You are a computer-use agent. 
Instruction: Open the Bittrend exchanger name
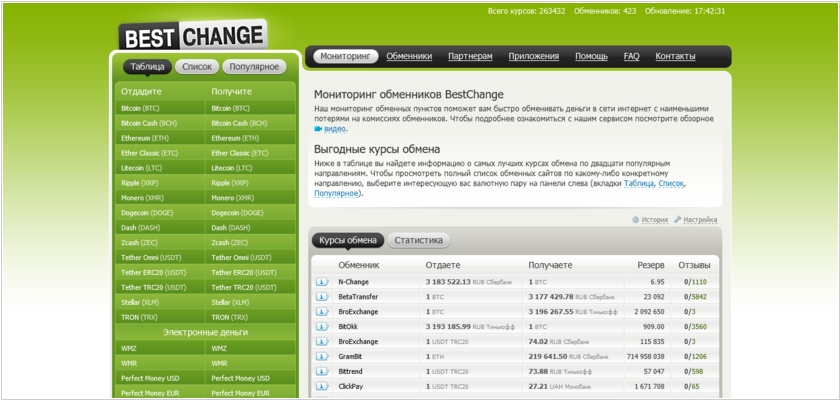tap(350, 372)
